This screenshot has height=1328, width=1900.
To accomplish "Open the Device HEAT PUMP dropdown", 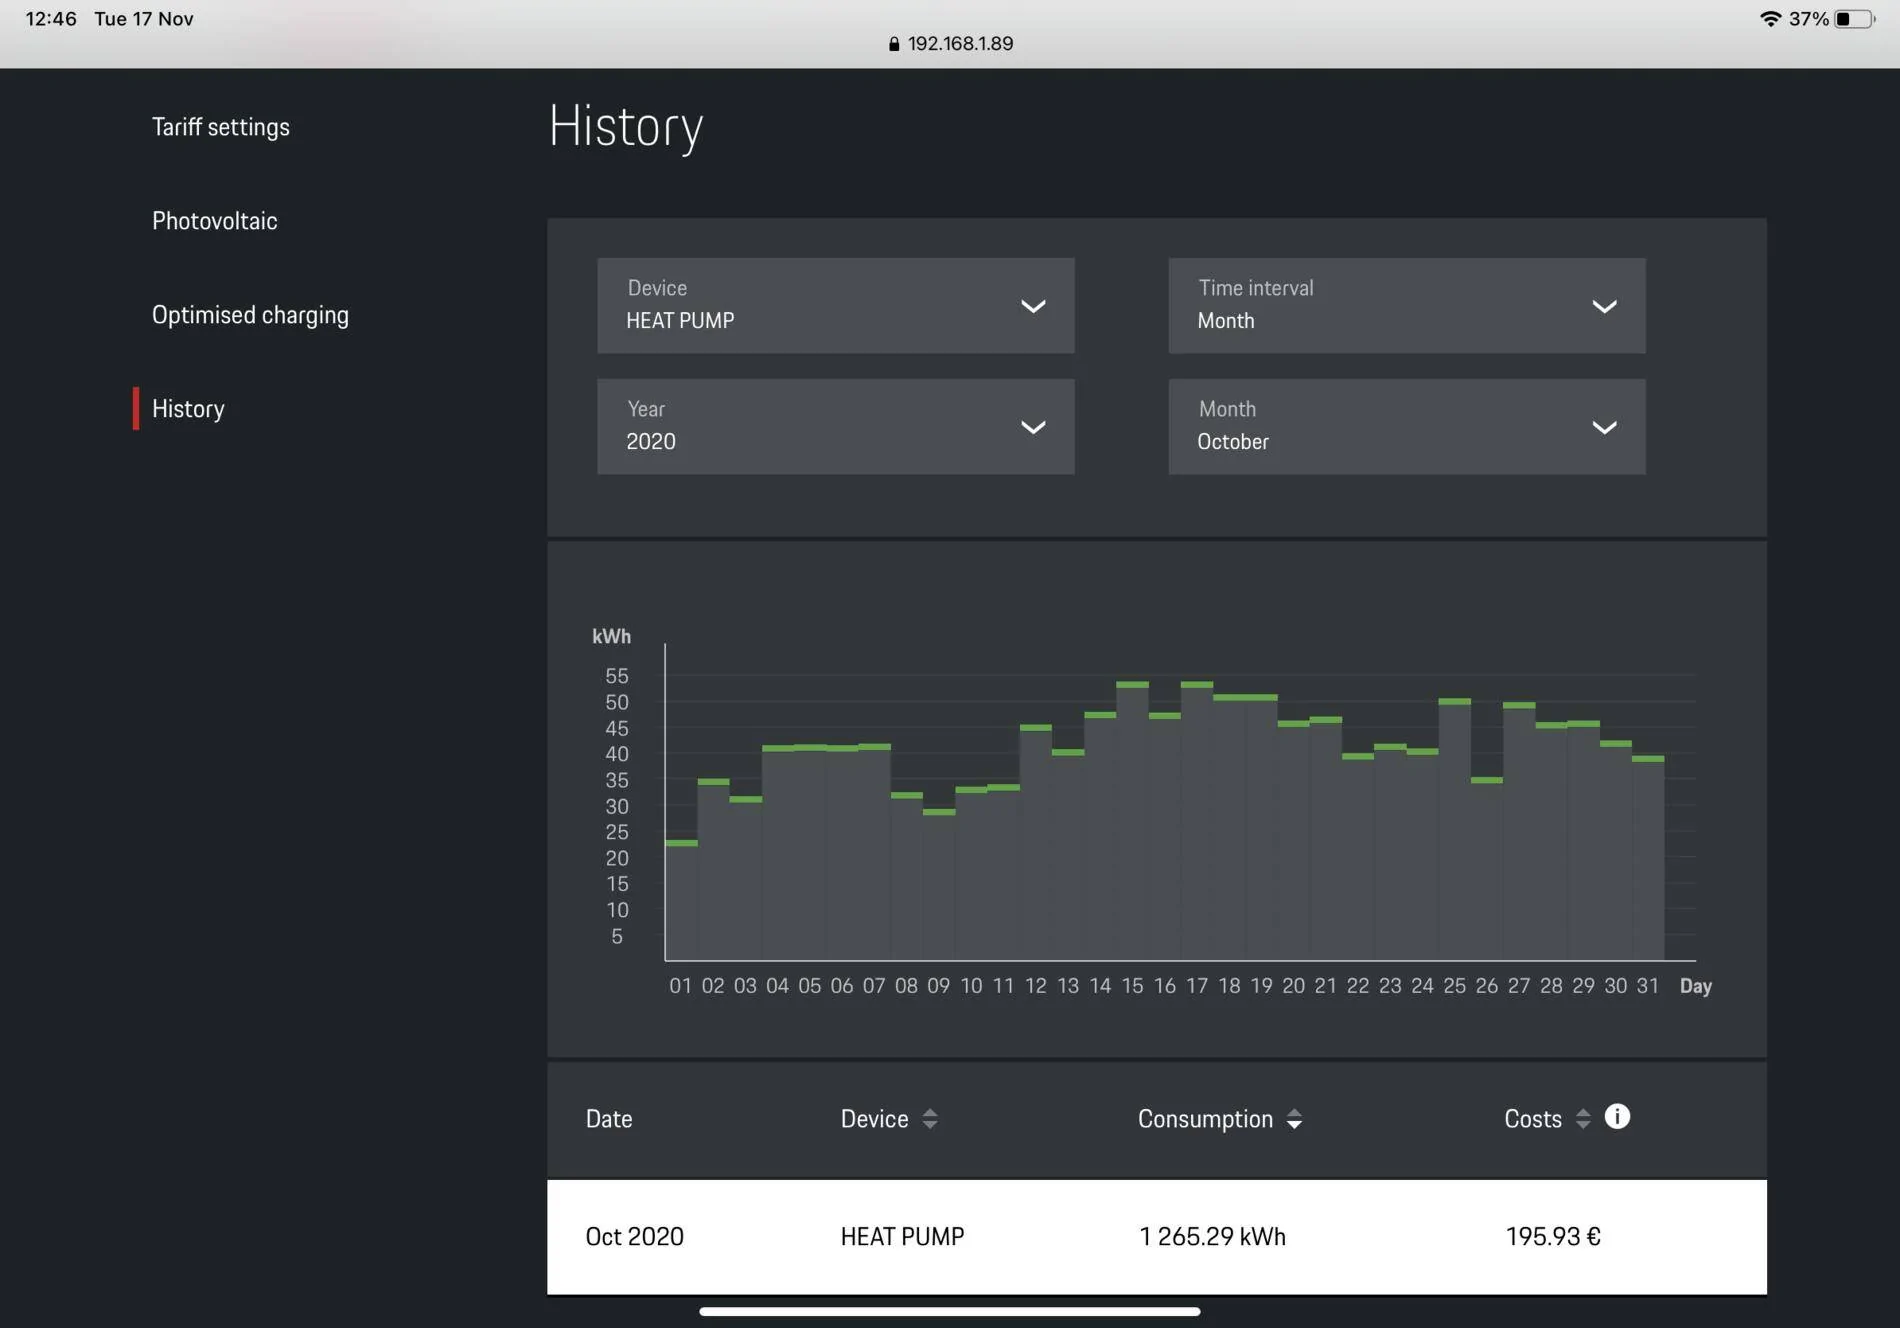I will 836,305.
